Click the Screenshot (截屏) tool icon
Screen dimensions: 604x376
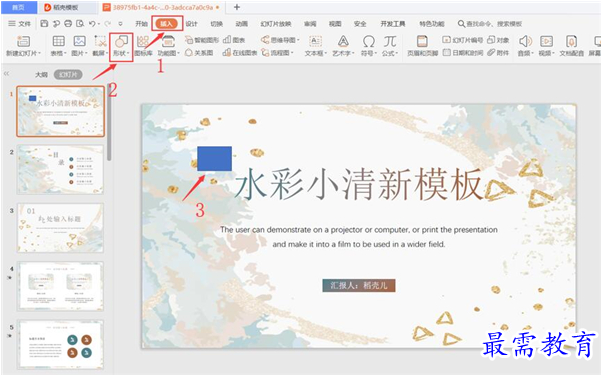tap(100, 41)
